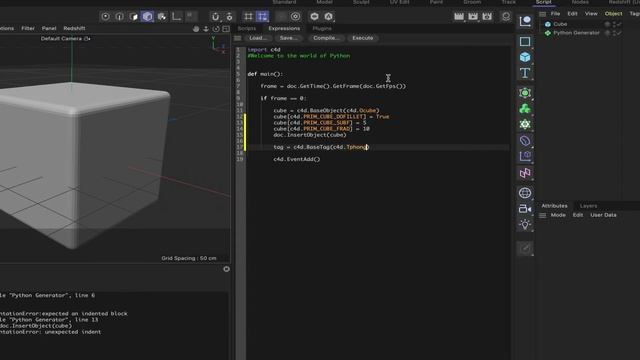Open the Object Manager Edit menu
Image resolution: width=640 pixels, height=360 pixels.
(572, 14)
